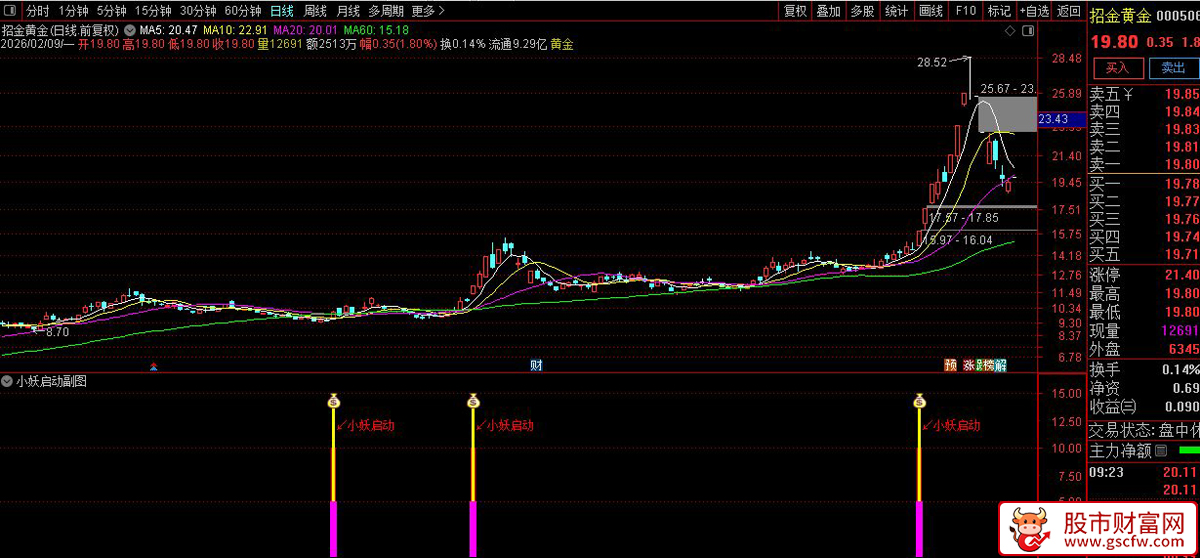Image resolution: width=1200 pixels, height=558 pixels.
Task: Activate the 画线 drawing tool
Action: tap(931, 11)
